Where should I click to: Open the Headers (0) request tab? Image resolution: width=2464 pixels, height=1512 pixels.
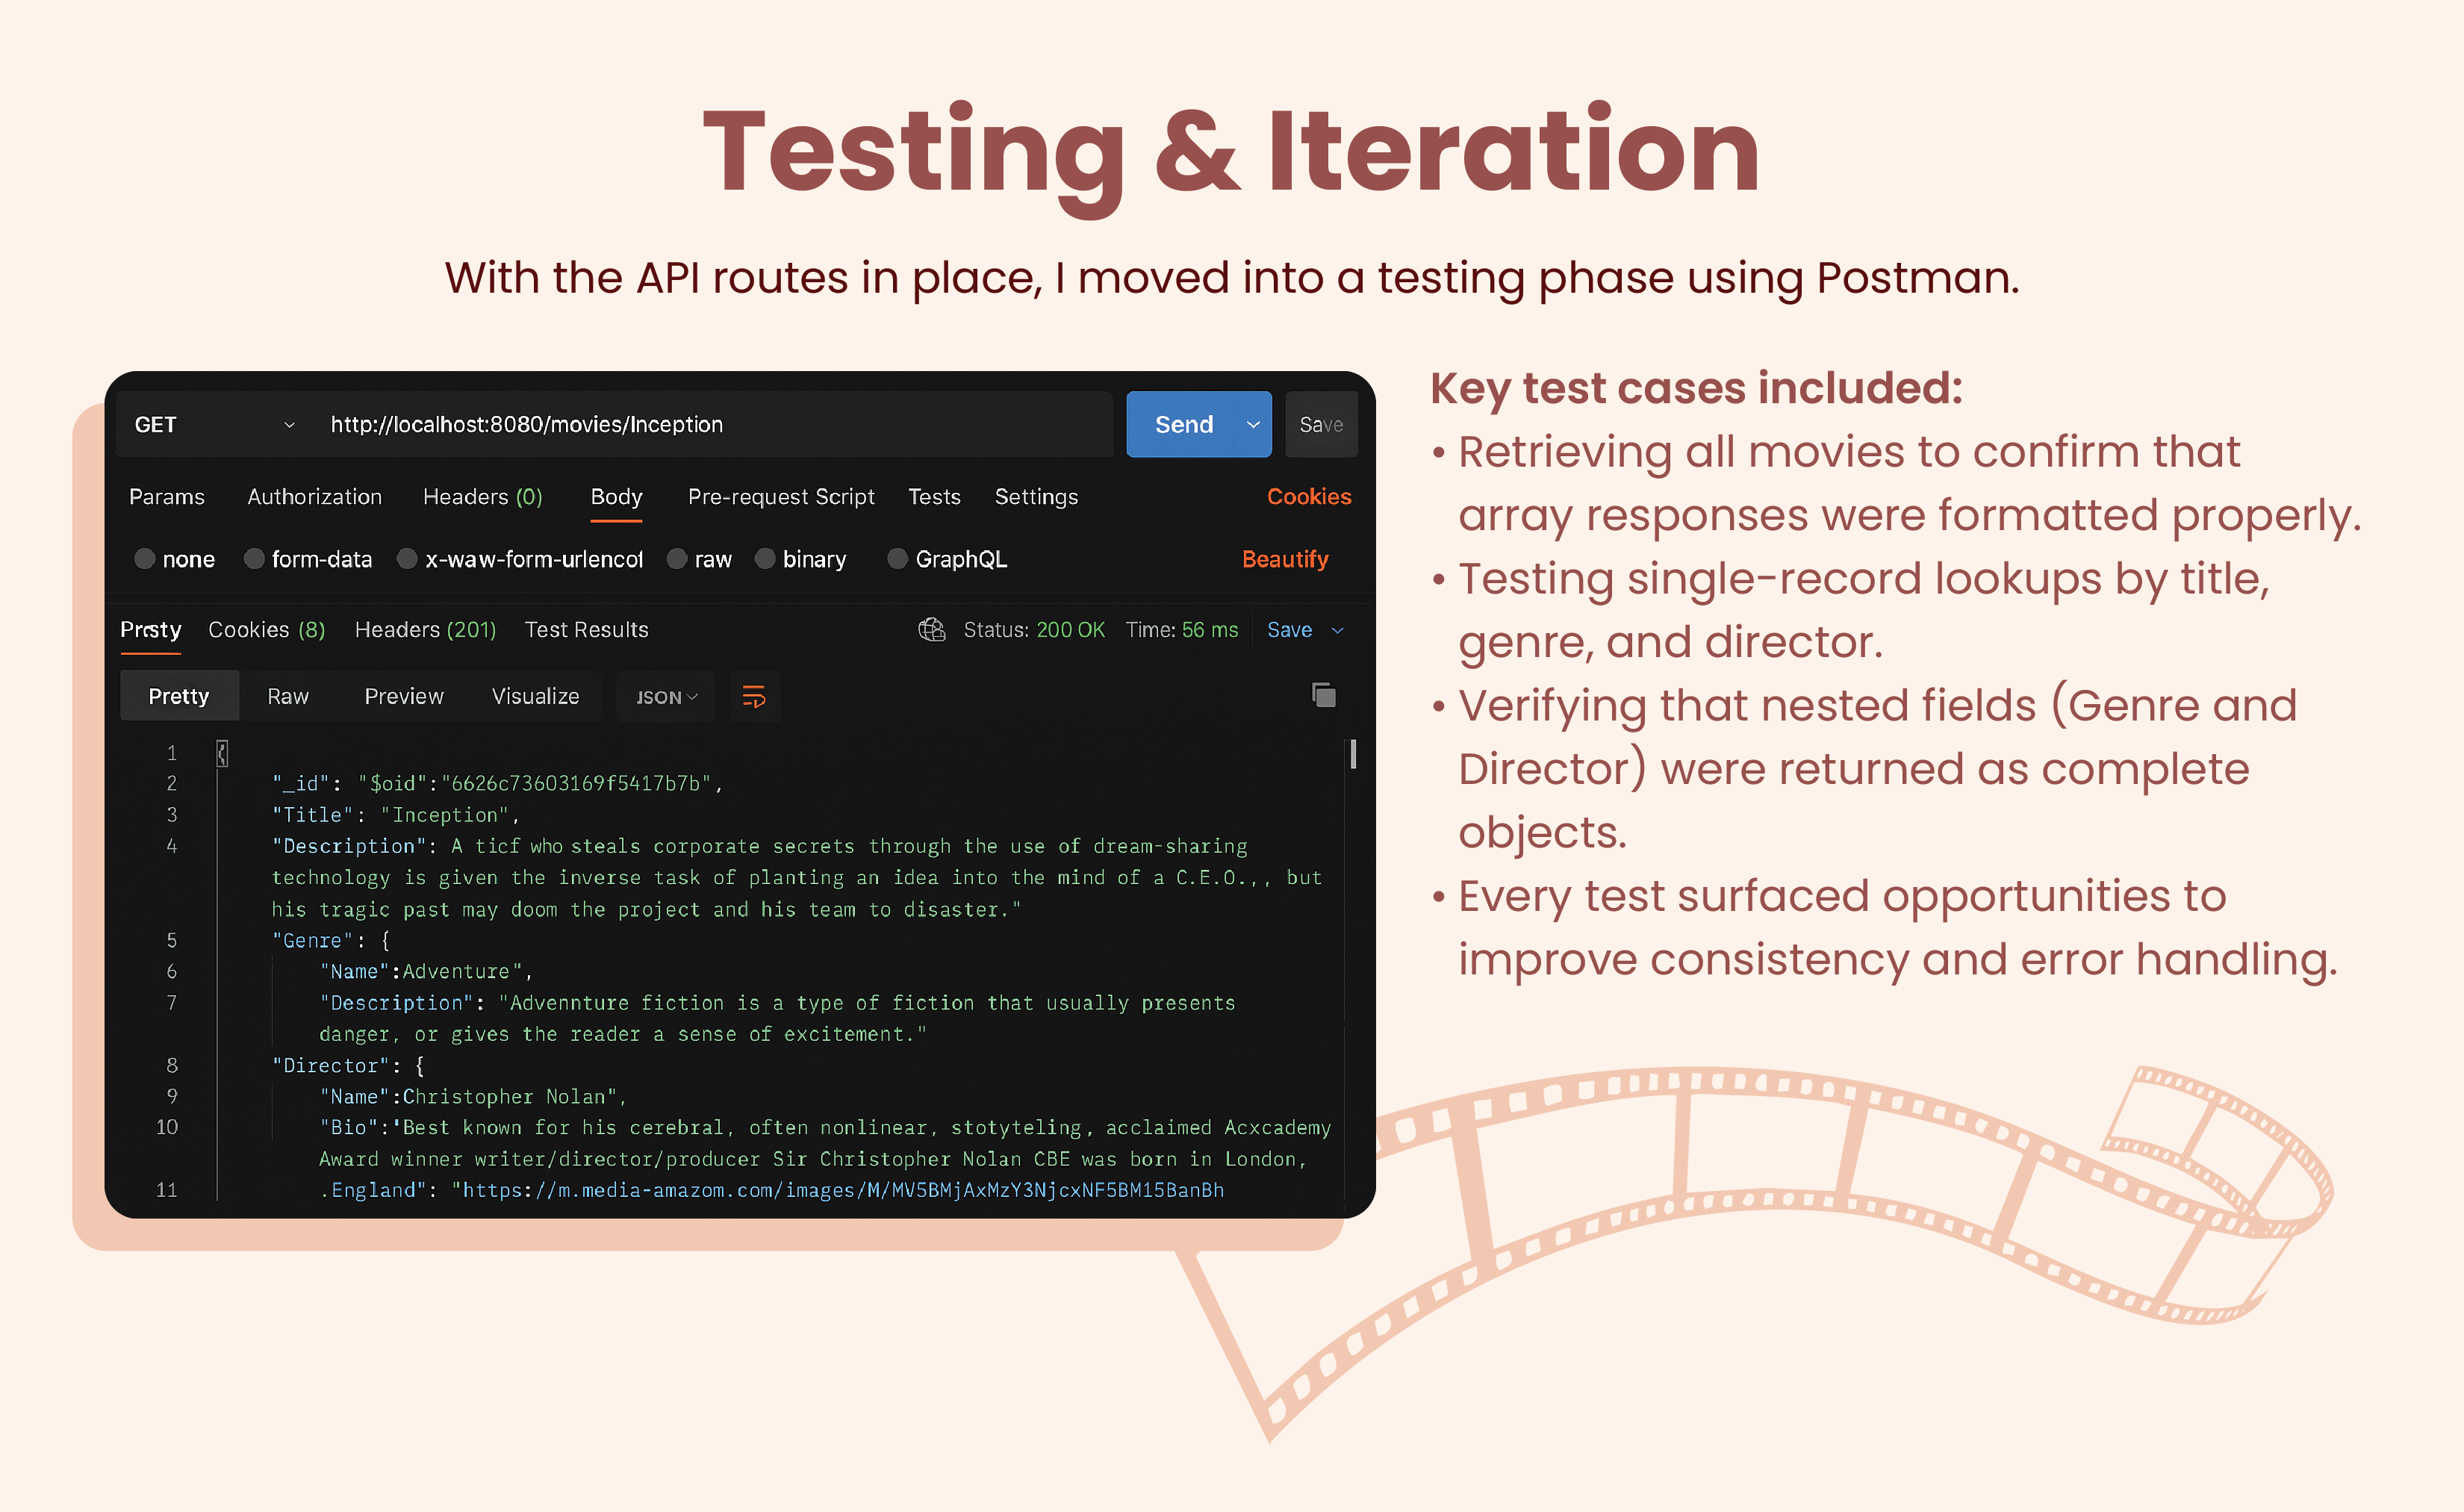tap(483, 497)
